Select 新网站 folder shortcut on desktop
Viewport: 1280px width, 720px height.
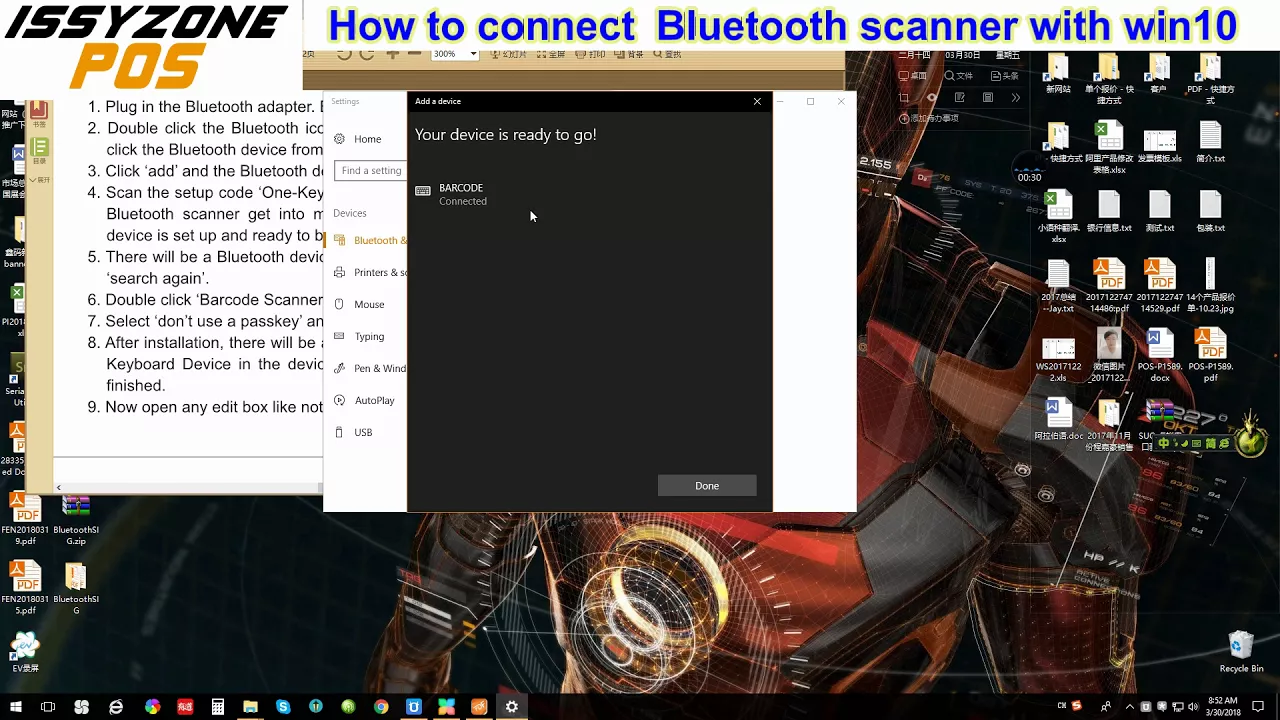pyautogui.click(x=1058, y=75)
